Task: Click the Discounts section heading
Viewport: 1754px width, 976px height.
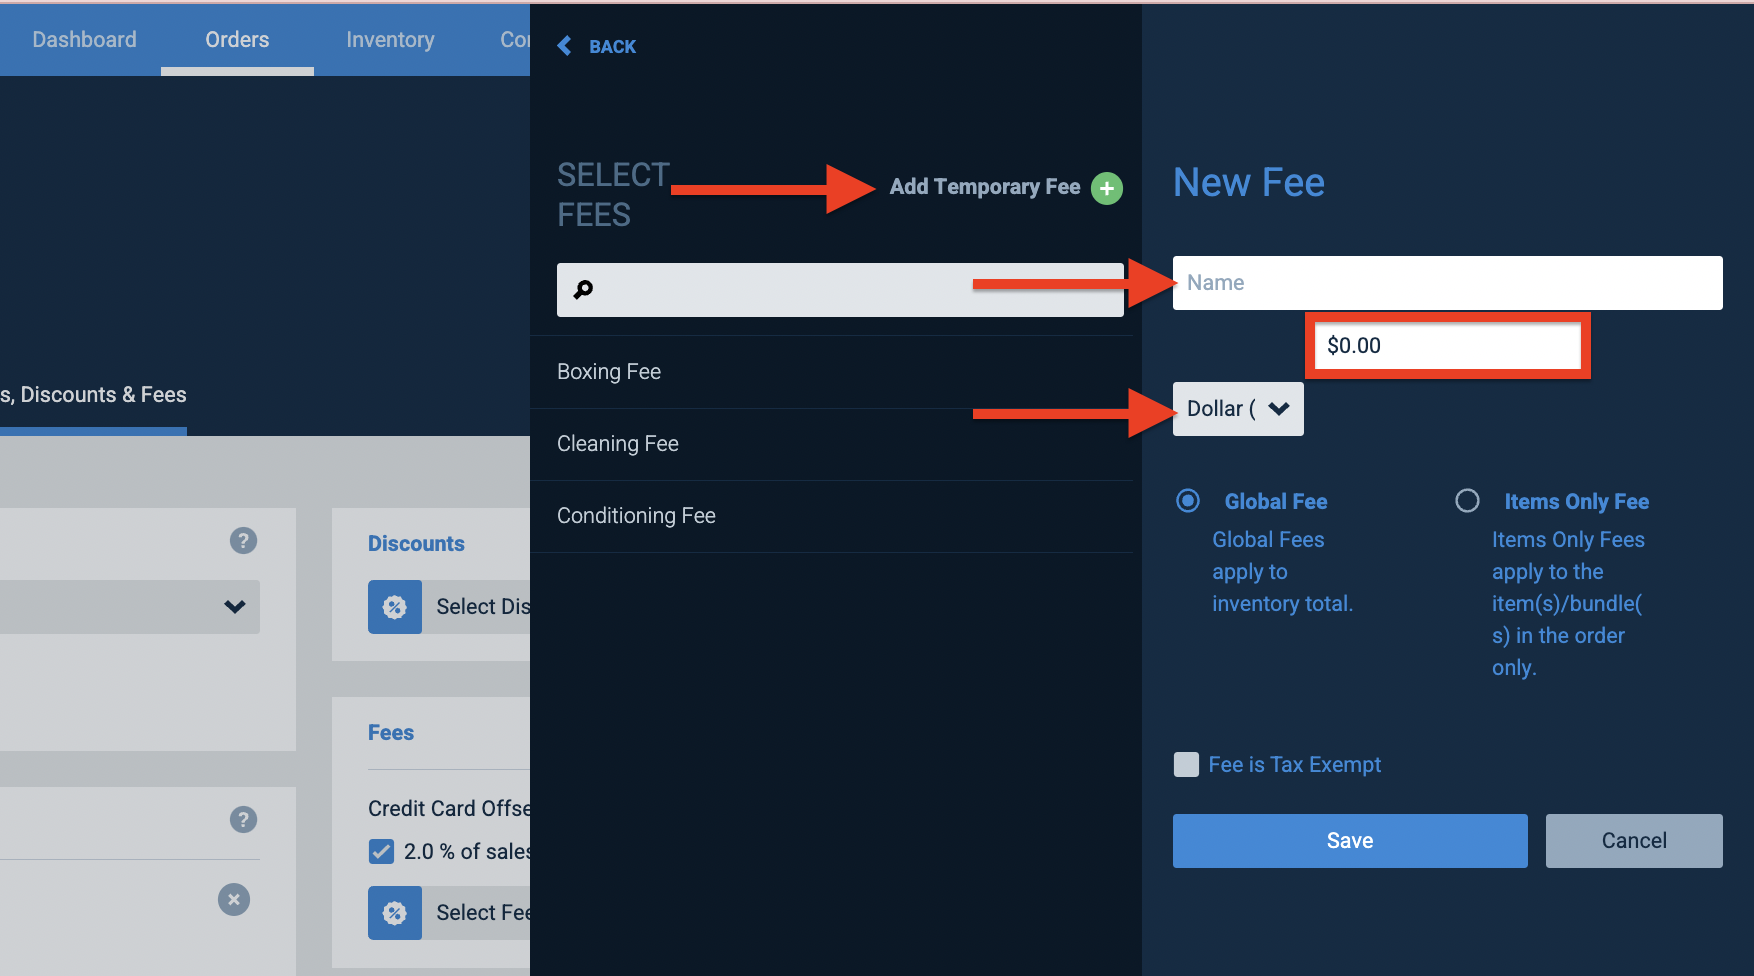Action: [x=416, y=544]
